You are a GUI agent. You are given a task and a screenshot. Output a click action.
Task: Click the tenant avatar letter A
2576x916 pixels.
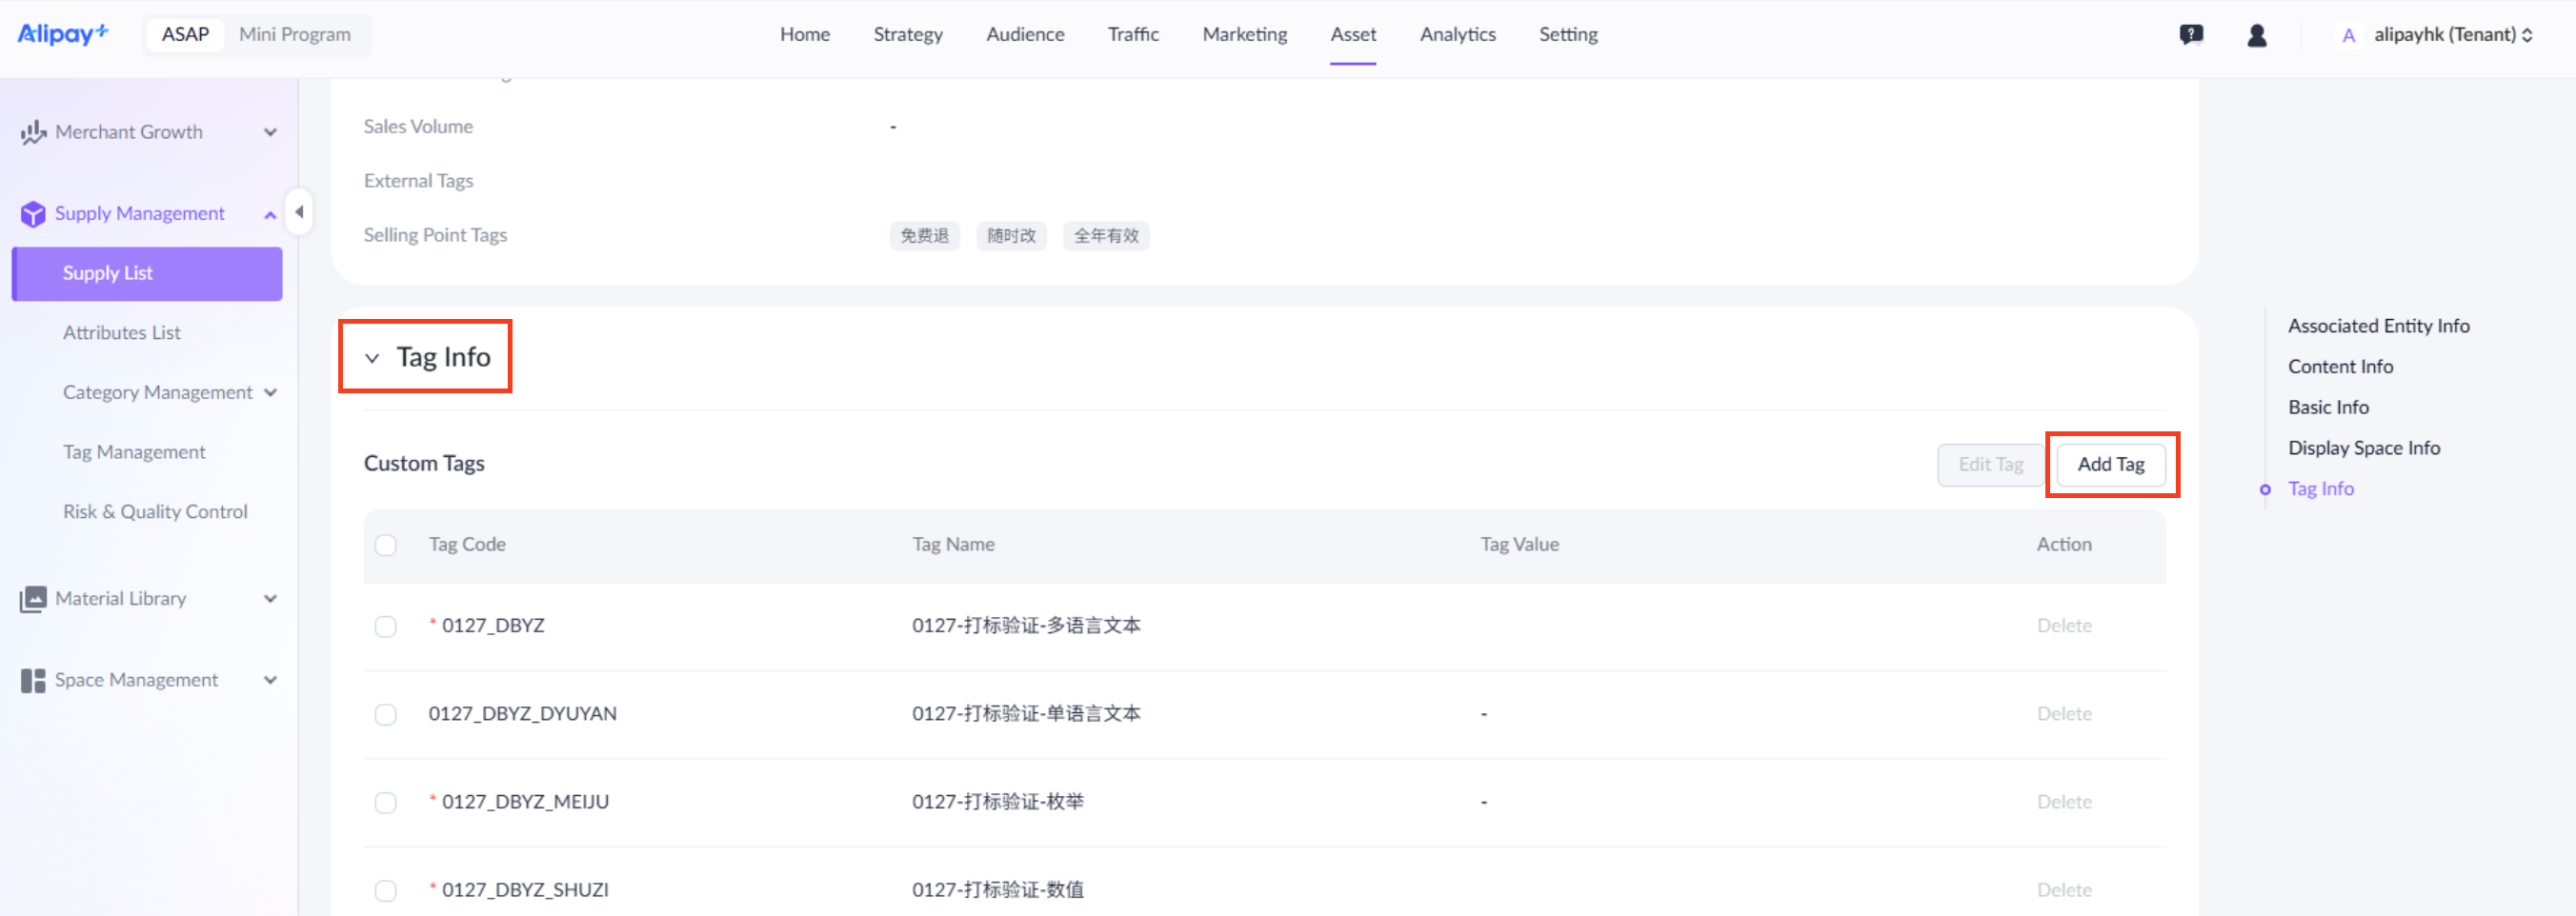point(2348,34)
